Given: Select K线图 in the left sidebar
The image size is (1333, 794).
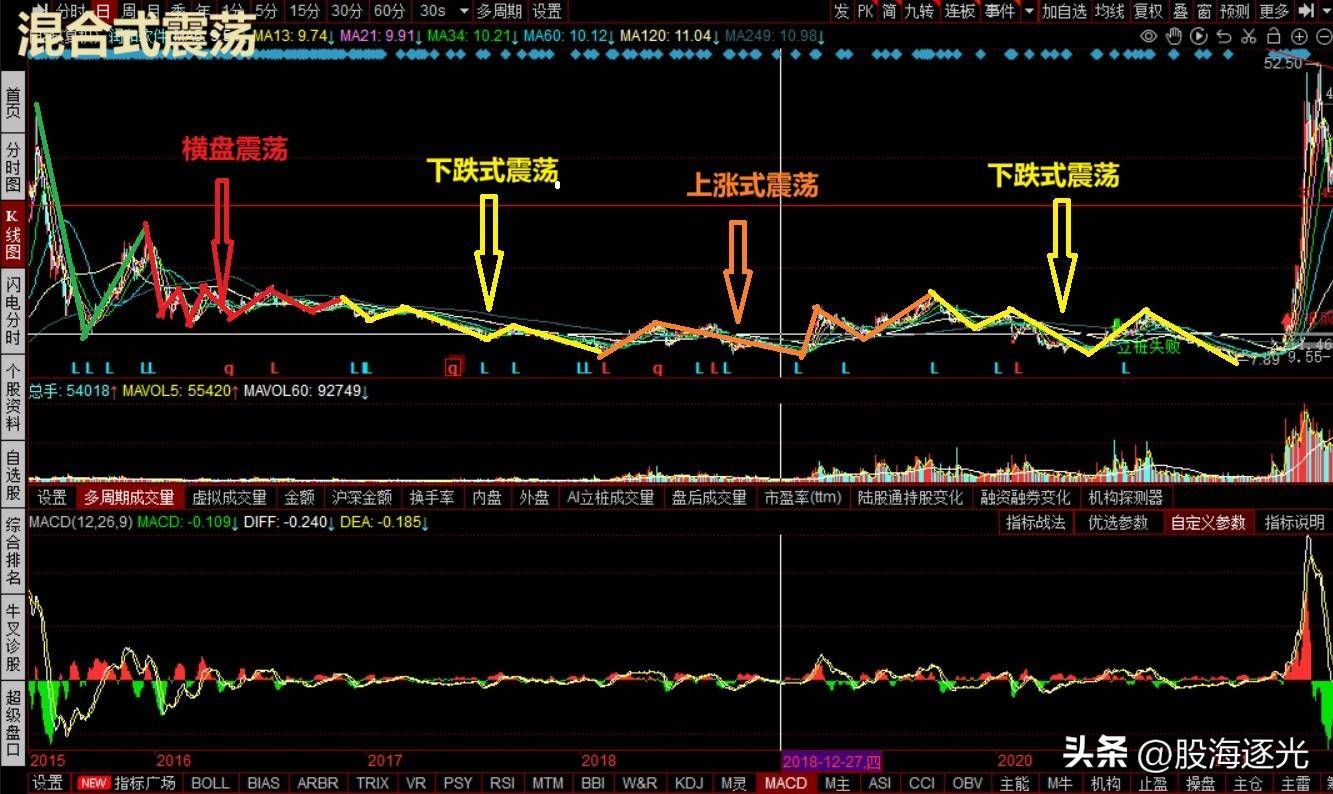Looking at the screenshot, I should click(13, 235).
